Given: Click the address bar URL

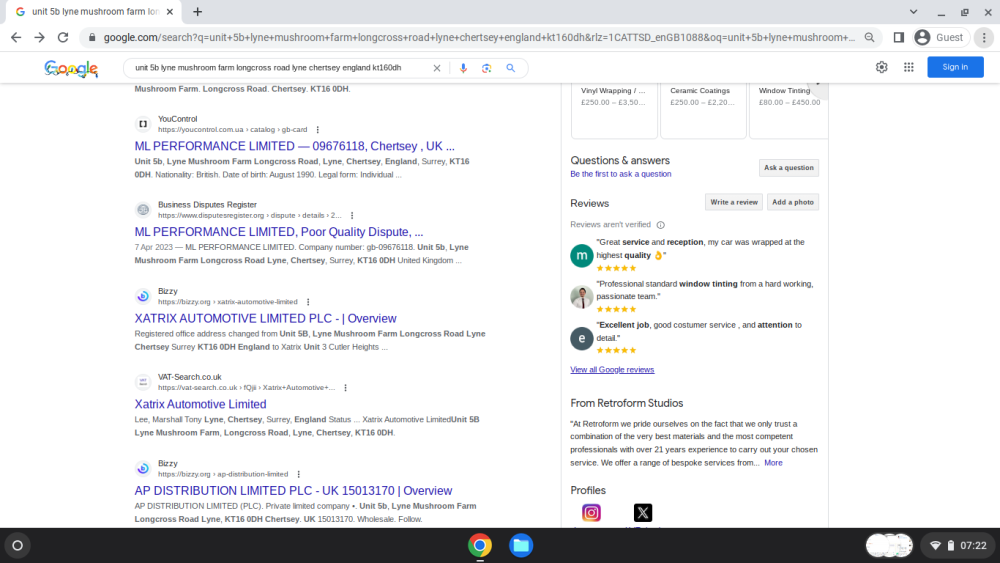Looking at the screenshot, I should tap(478, 38).
